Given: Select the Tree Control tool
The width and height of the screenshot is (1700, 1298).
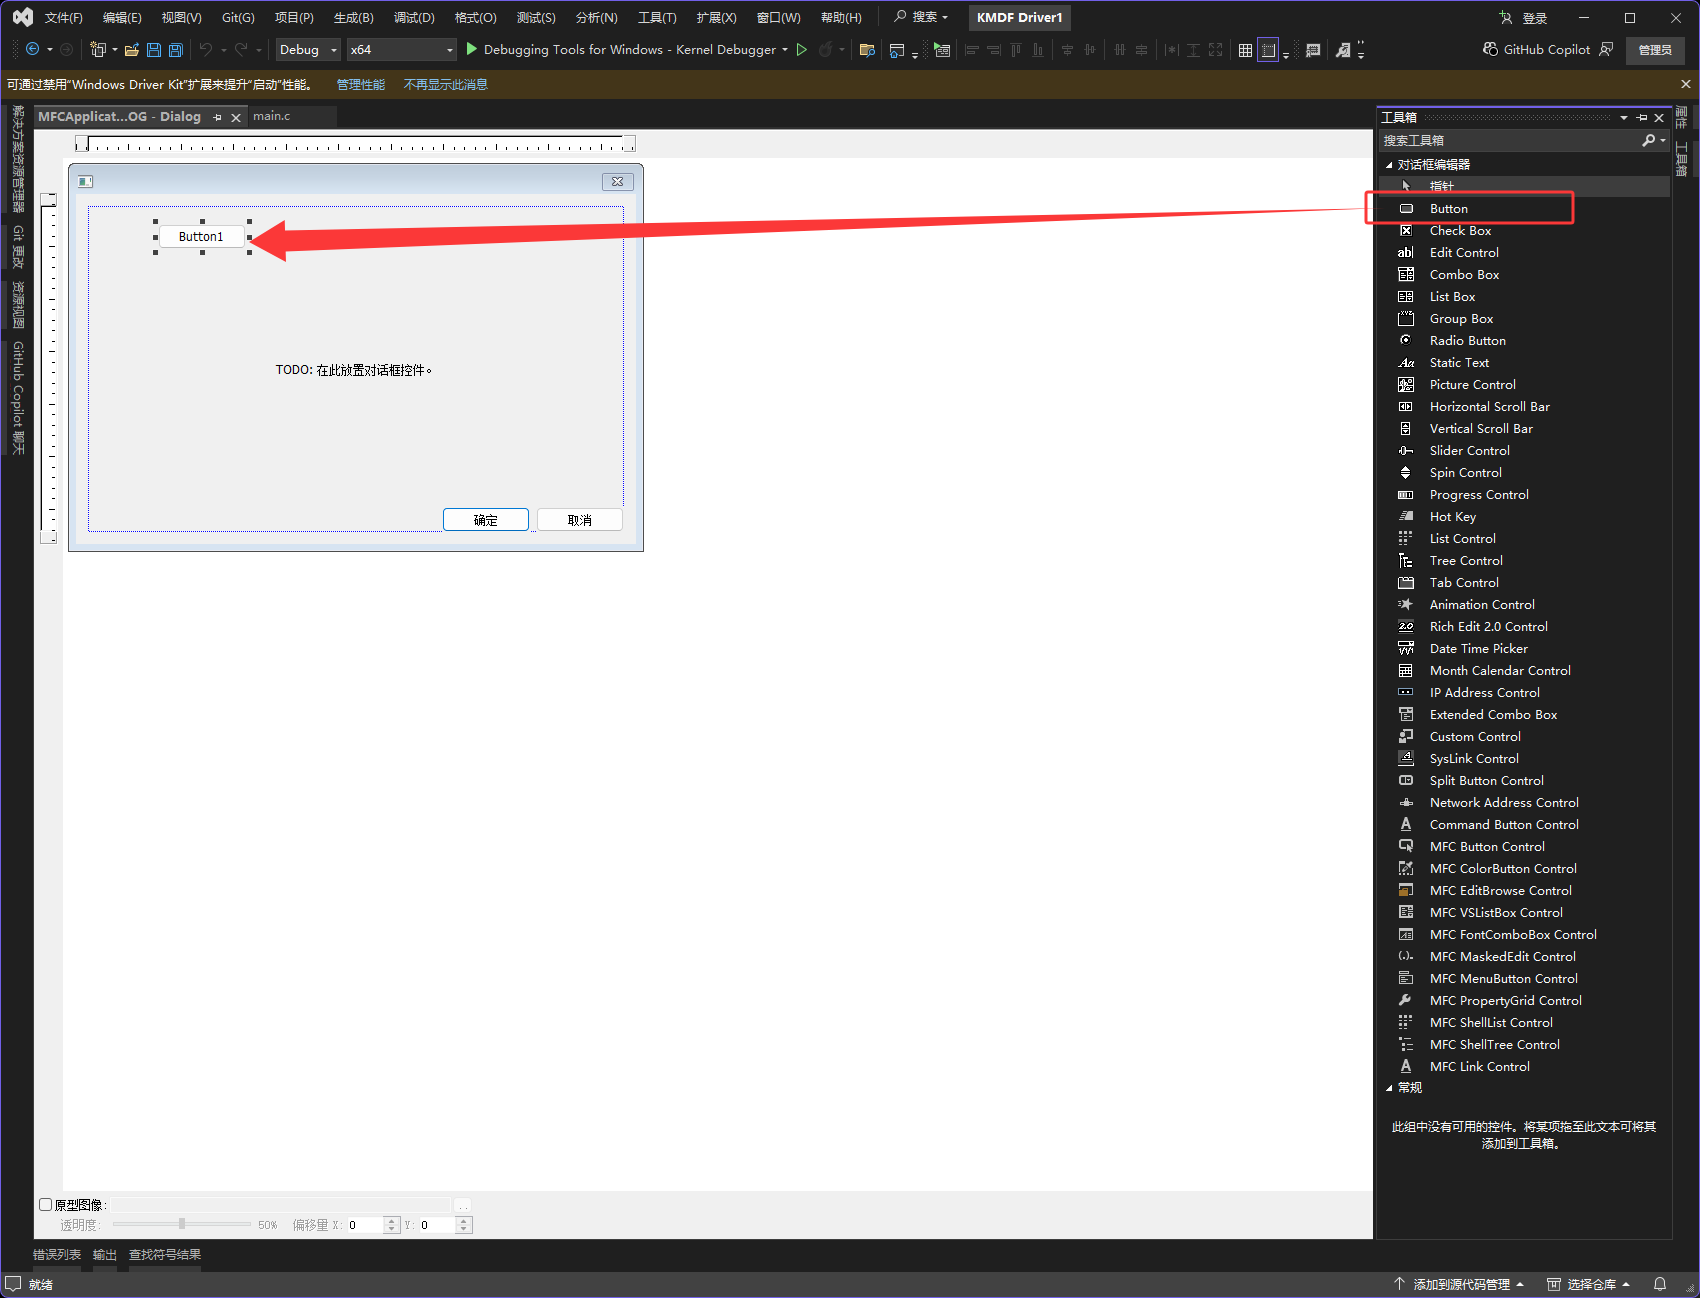Looking at the screenshot, I should [1524, 560].
